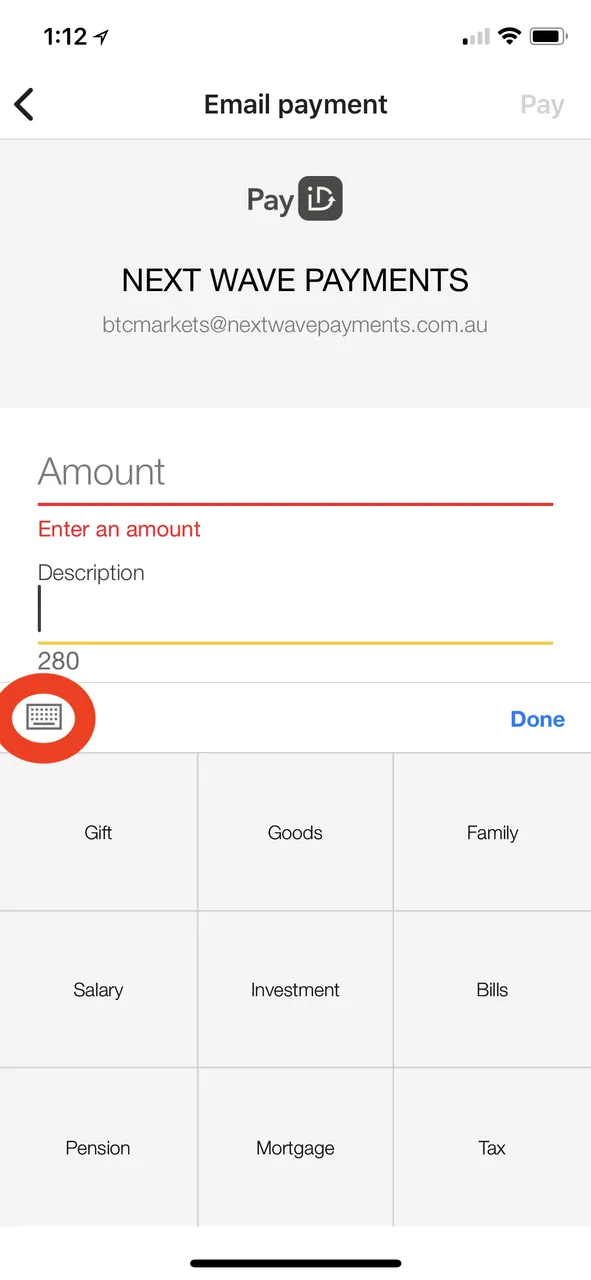Tap the location arrow status icon
Image resolution: width=591 pixels, height=1280 pixels.
[x=101, y=37]
